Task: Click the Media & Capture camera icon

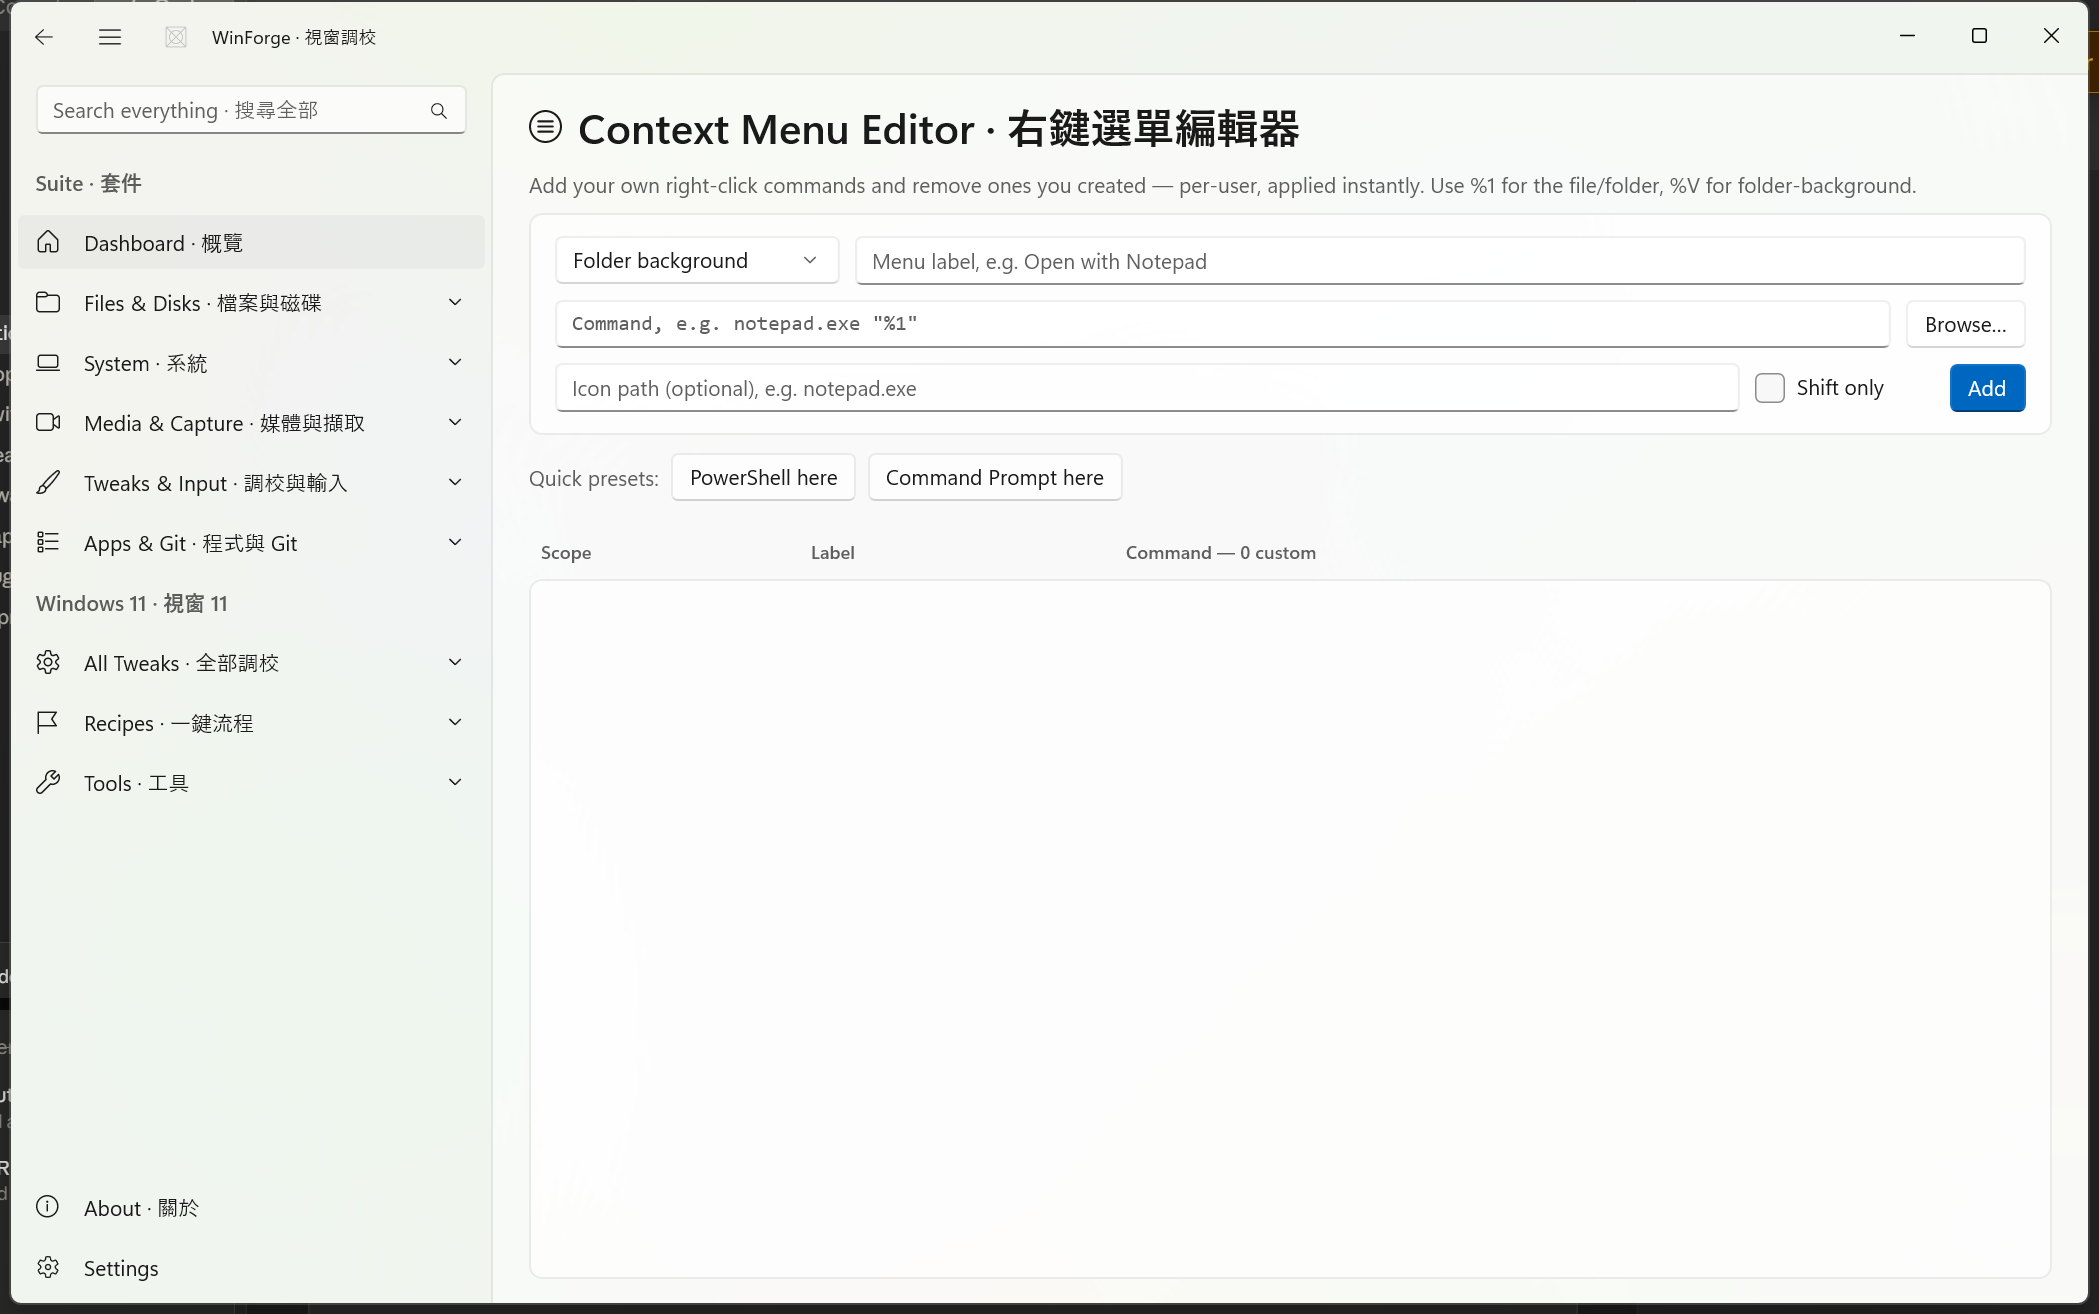Action: (x=48, y=422)
